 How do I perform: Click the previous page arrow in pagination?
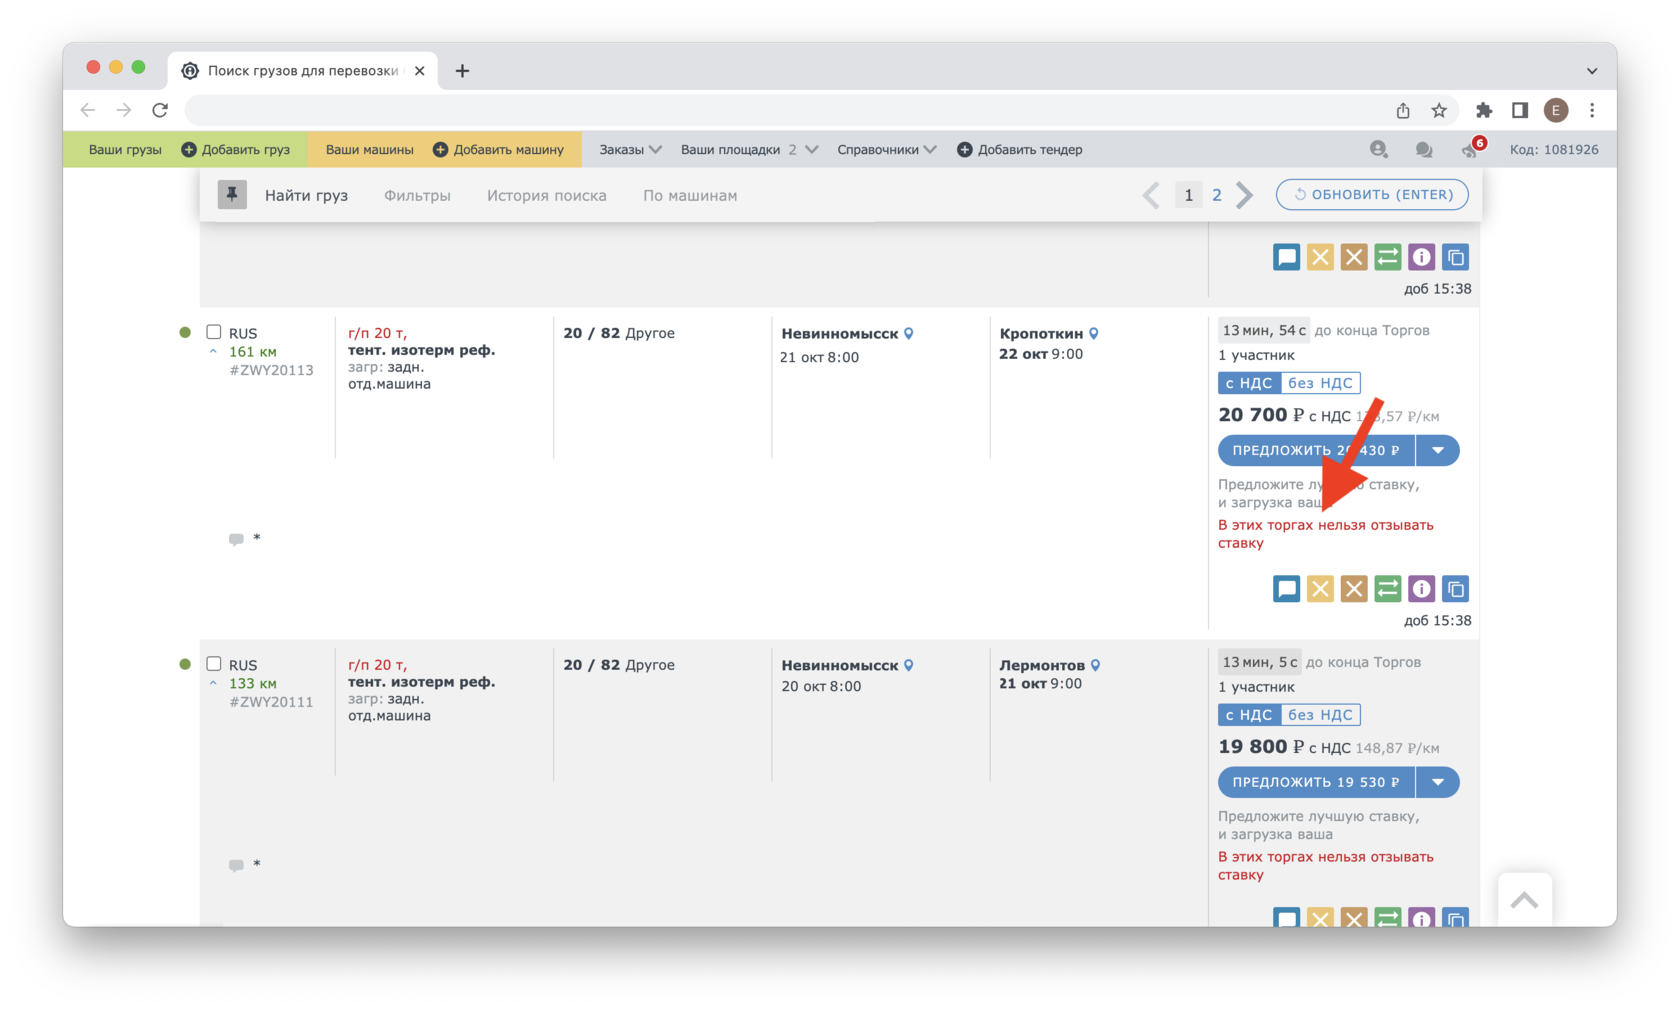coord(1151,195)
